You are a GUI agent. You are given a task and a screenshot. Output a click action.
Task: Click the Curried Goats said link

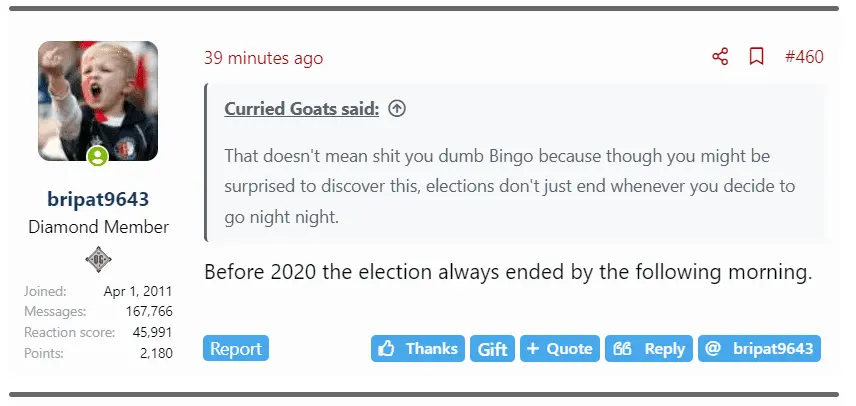pos(301,109)
